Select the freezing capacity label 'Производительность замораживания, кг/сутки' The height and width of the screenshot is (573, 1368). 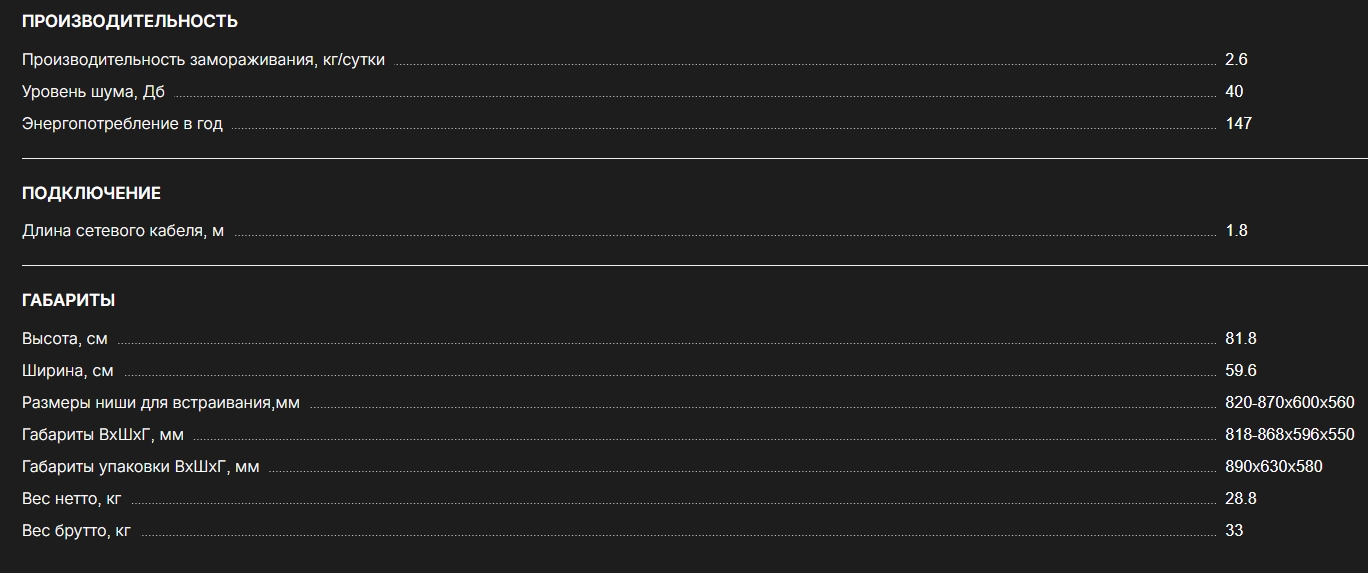[x=203, y=60]
